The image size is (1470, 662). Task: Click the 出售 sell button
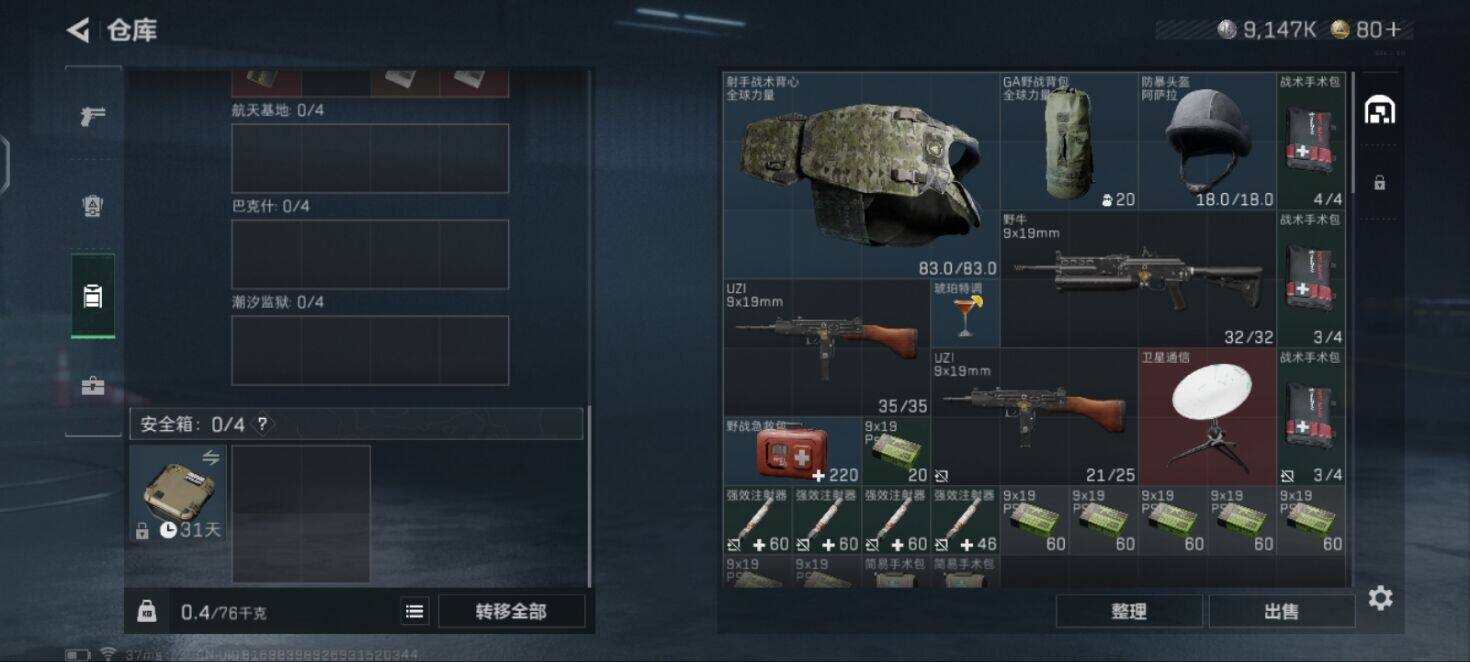[1281, 611]
